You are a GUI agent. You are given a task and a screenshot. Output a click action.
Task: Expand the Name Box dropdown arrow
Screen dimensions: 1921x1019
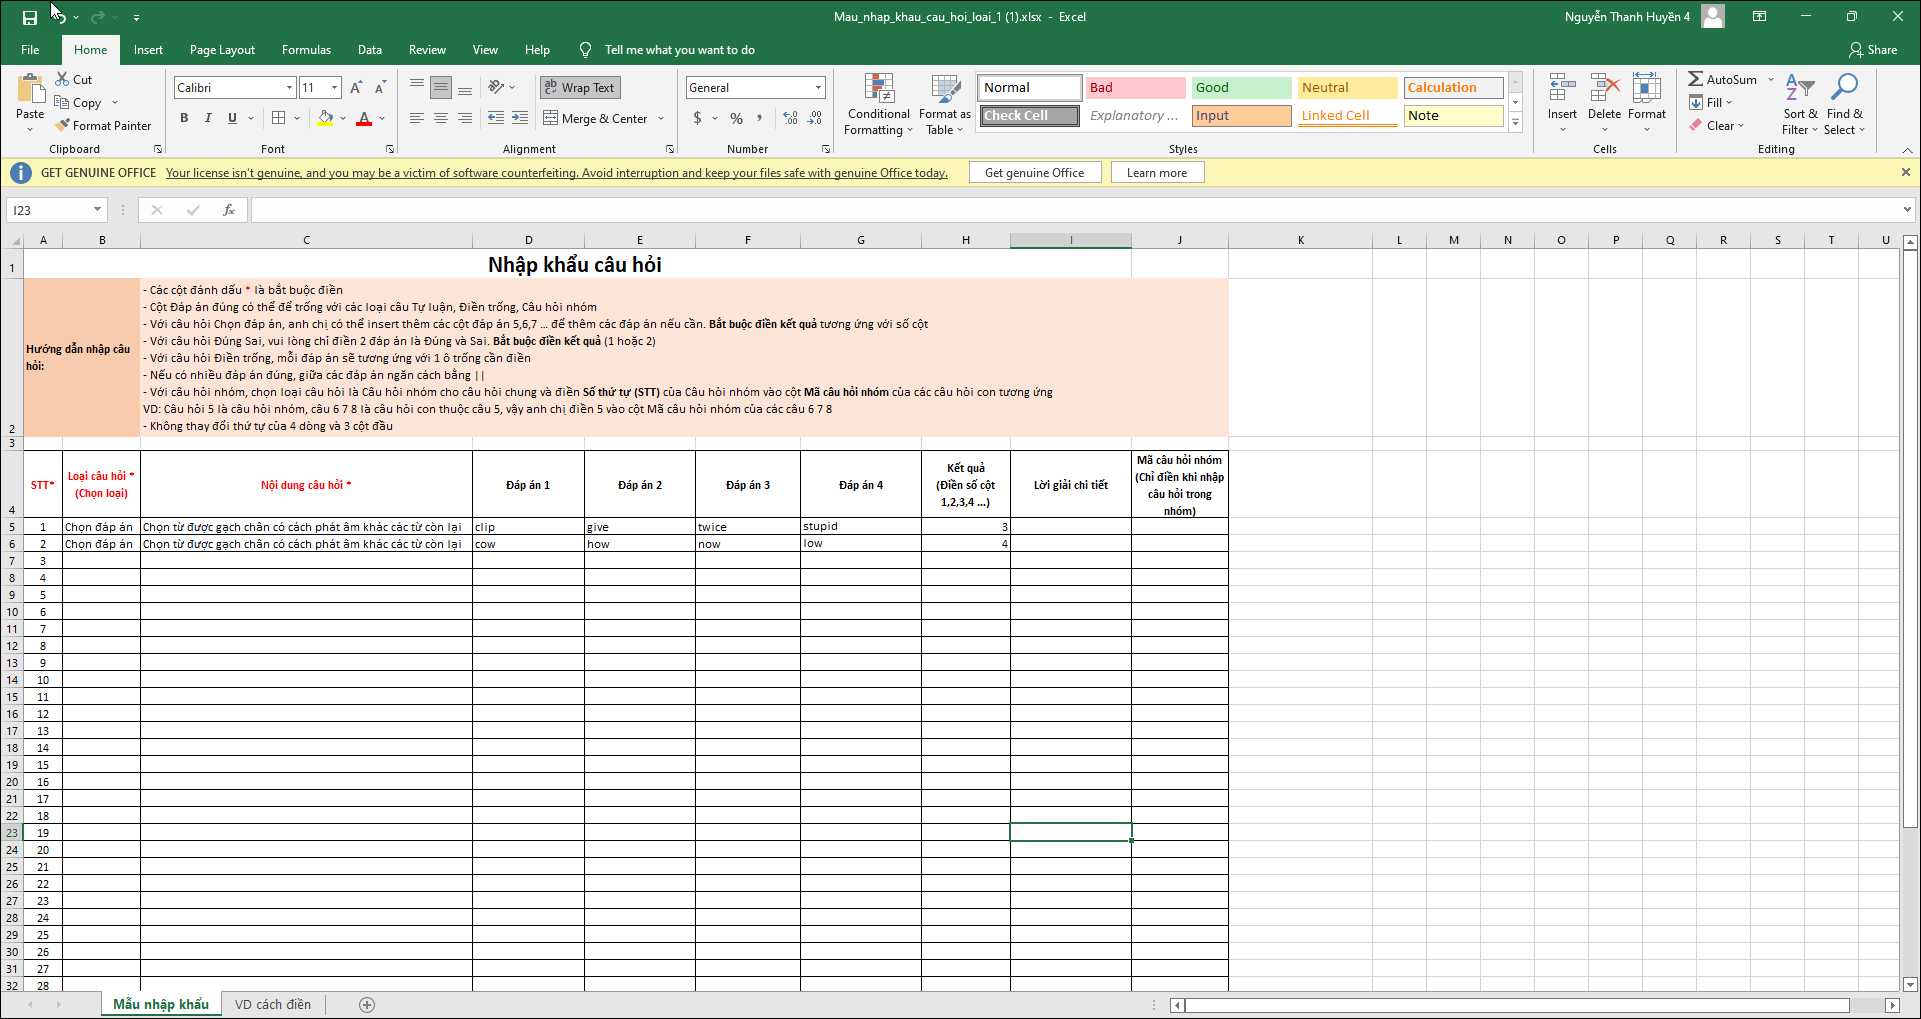[x=97, y=210]
